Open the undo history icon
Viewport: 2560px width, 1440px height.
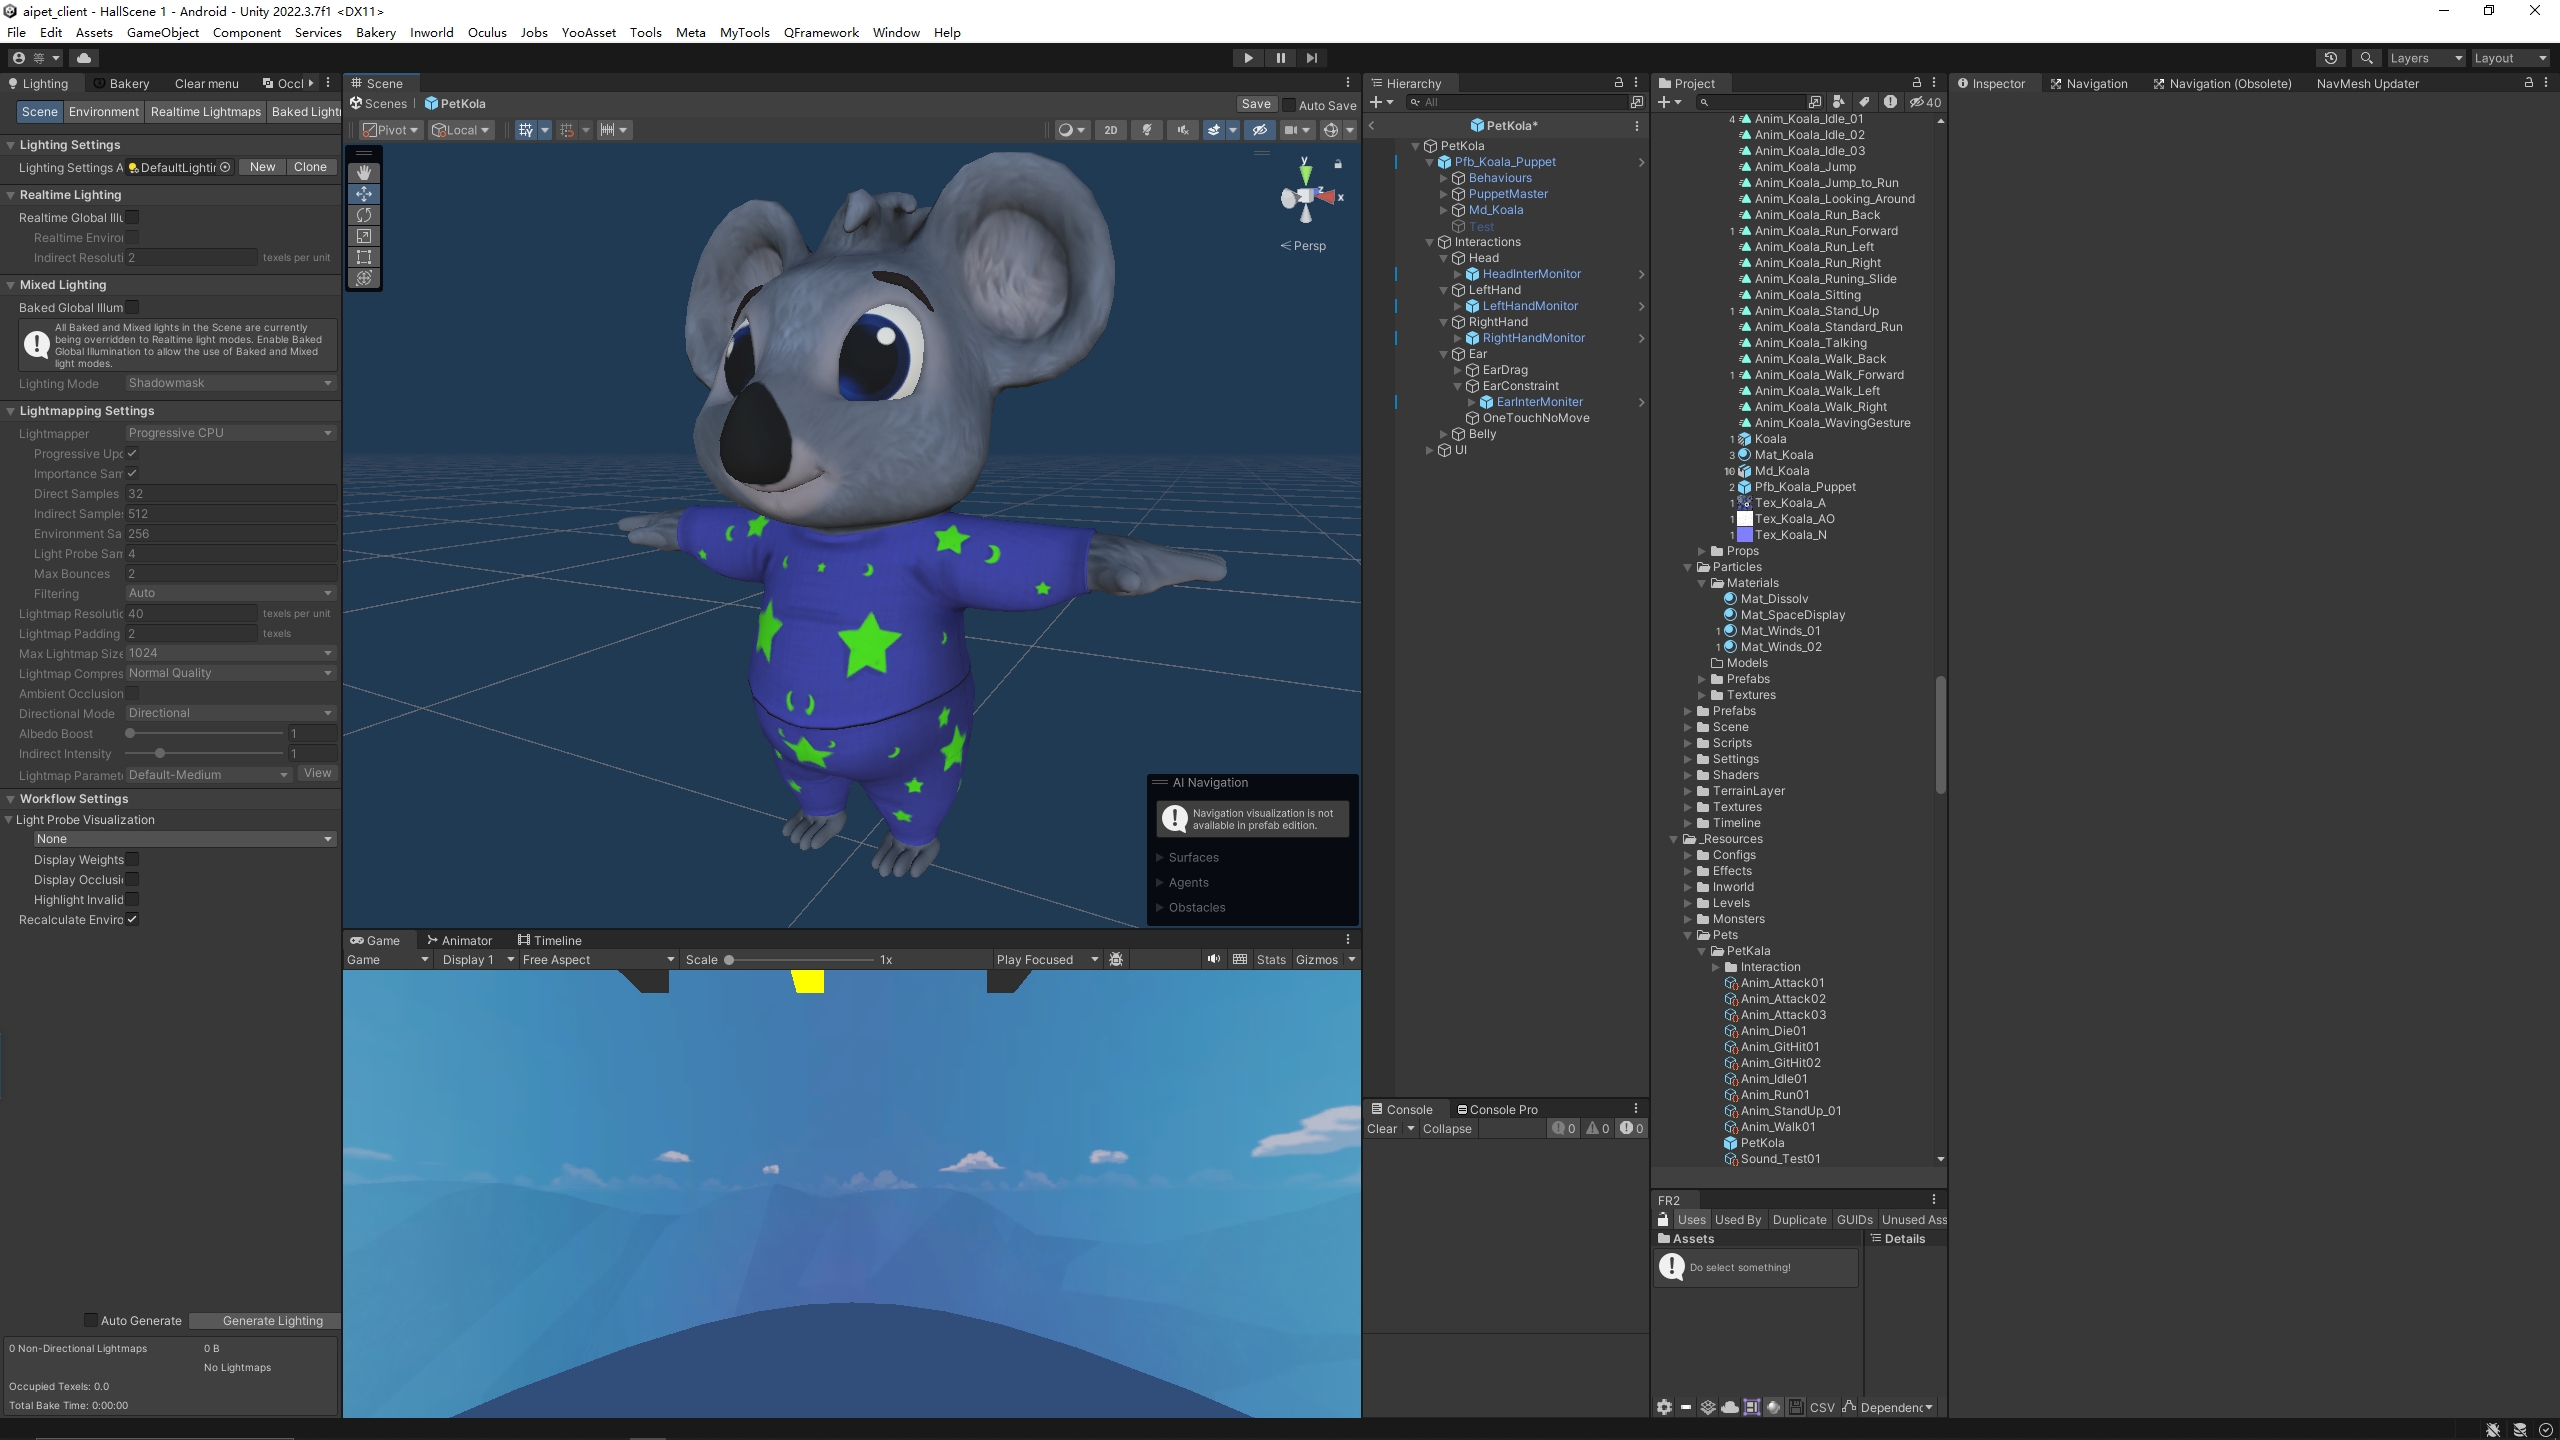click(2330, 58)
